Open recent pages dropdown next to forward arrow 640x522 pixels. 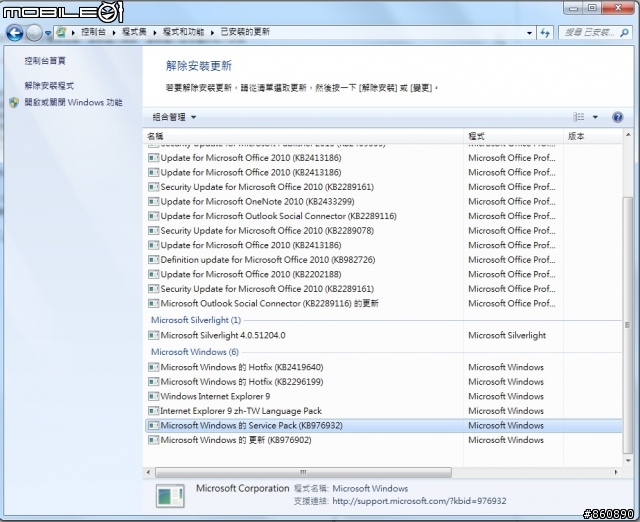pos(48,33)
